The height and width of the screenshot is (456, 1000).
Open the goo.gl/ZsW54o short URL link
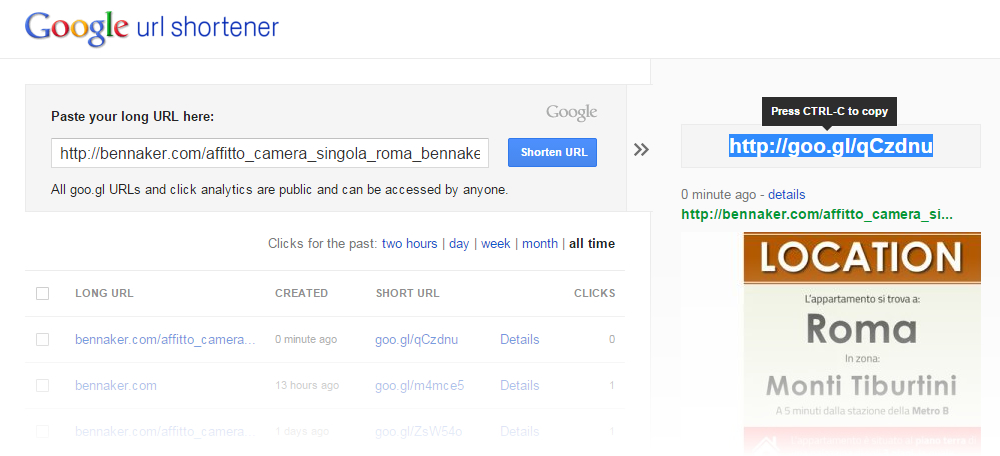point(418,431)
